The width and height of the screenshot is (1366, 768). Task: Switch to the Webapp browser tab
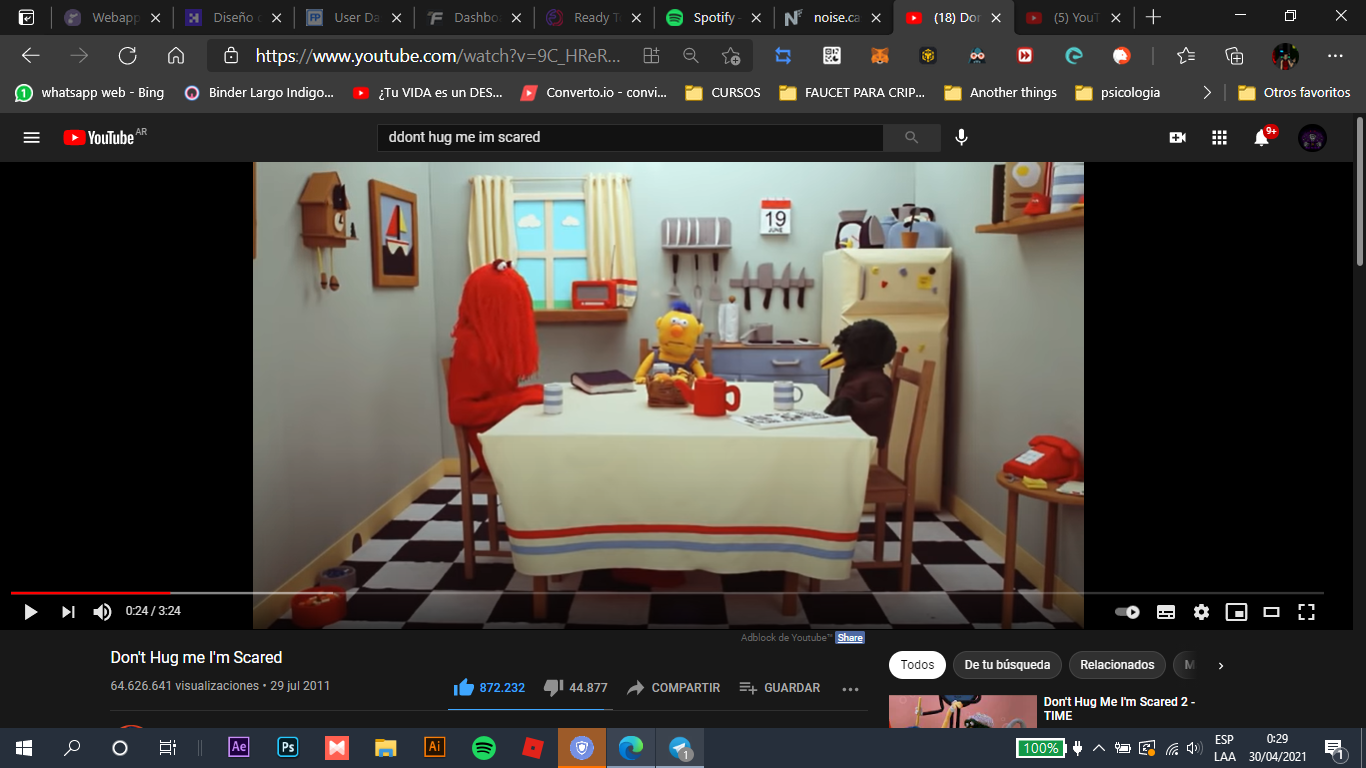point(112,17)
